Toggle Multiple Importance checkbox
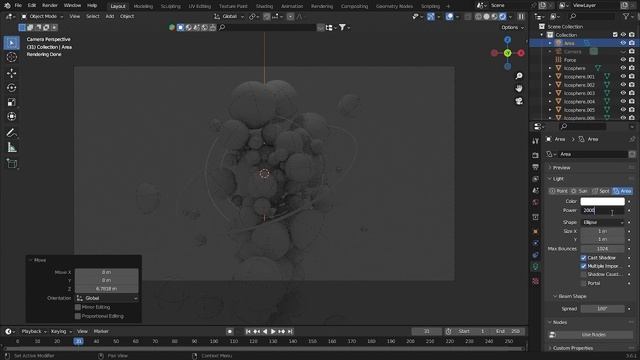This screenshot has height=360, width=640. click(583, 266)
